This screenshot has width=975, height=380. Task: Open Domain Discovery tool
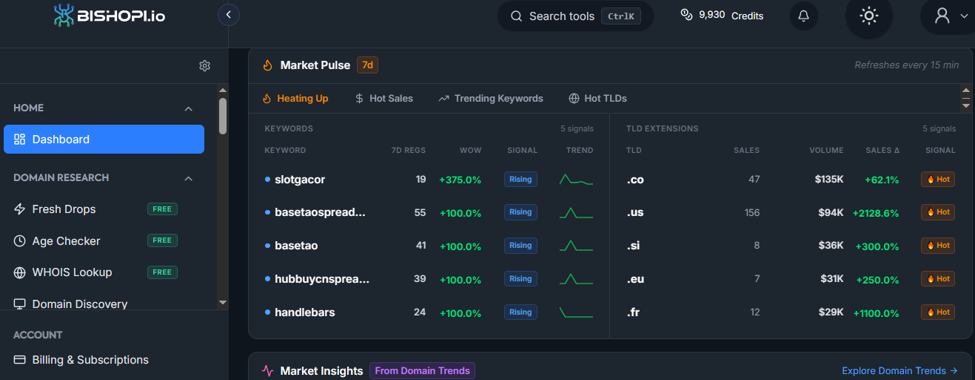click(80, 304)
